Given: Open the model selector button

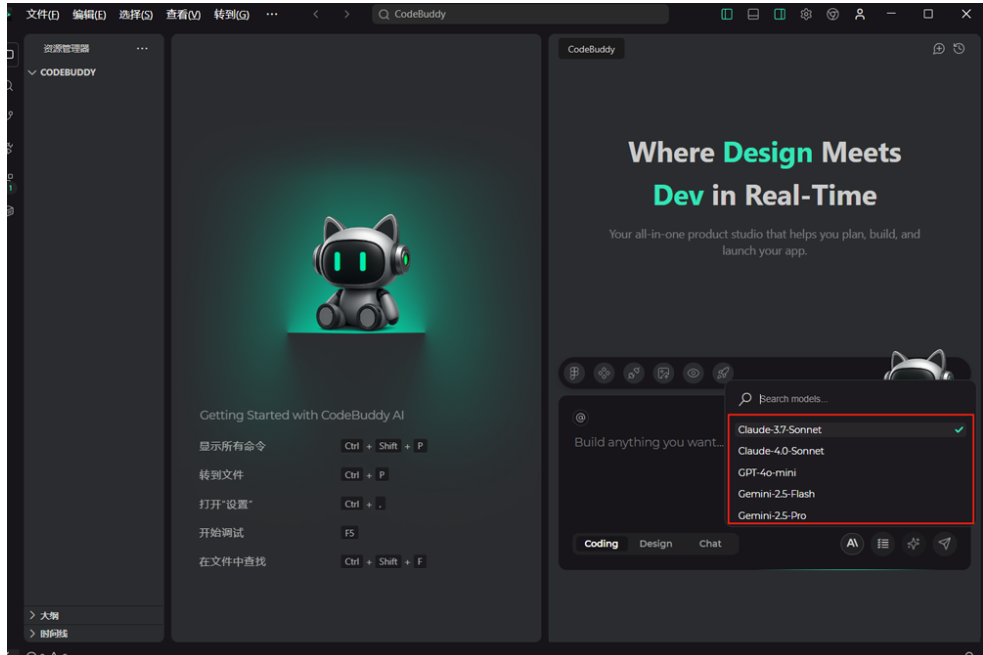Looking at the screenshot, I should point(852,543).
